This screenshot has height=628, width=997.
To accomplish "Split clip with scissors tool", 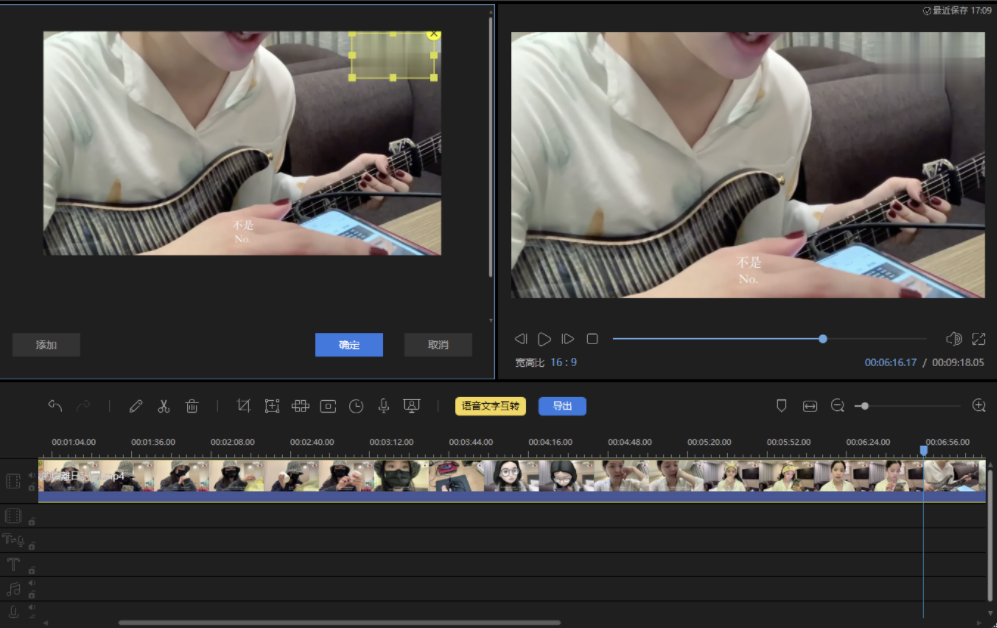I will [x=163, y=406].
